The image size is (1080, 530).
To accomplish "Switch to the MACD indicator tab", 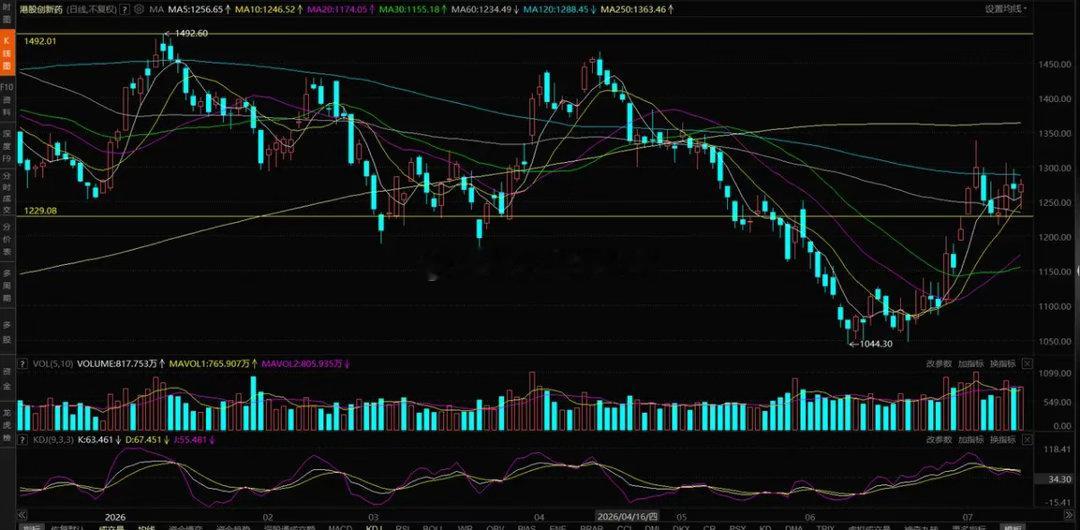I will pyautogui.click(x=340, y=528).
